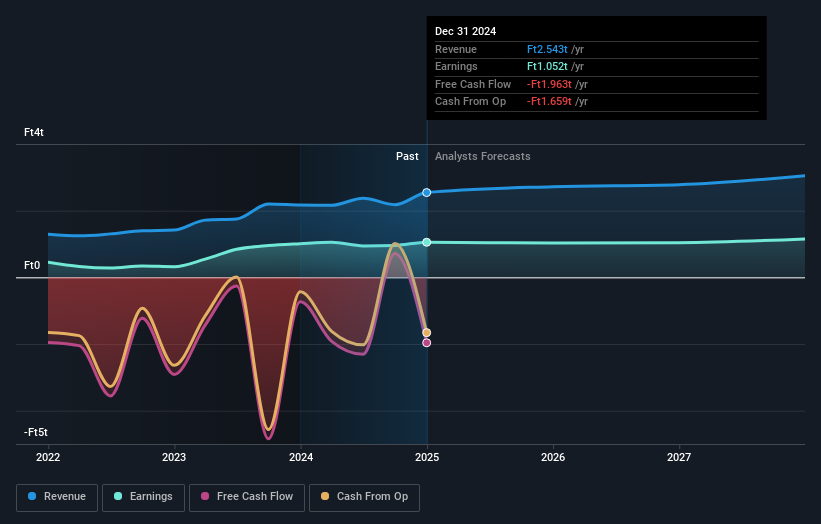The height and width of the screenshot is (524, 821).
Task: Click the Free Cash Flow label in the tooltip
Action: pyautogui.click(x=473, y=84)
